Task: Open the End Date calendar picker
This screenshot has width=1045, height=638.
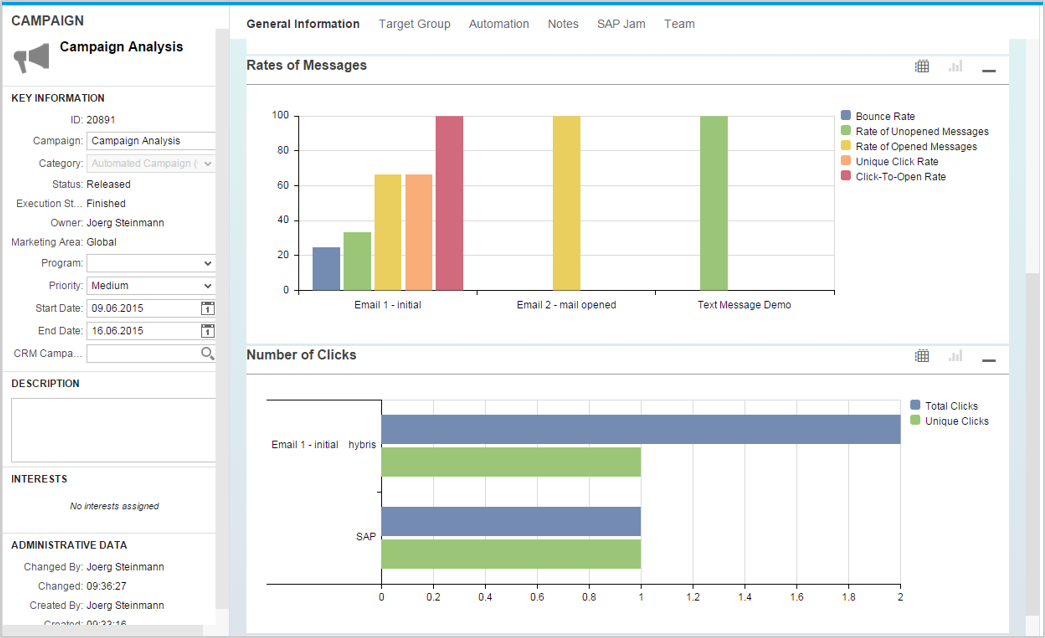Action: [208, 330]
